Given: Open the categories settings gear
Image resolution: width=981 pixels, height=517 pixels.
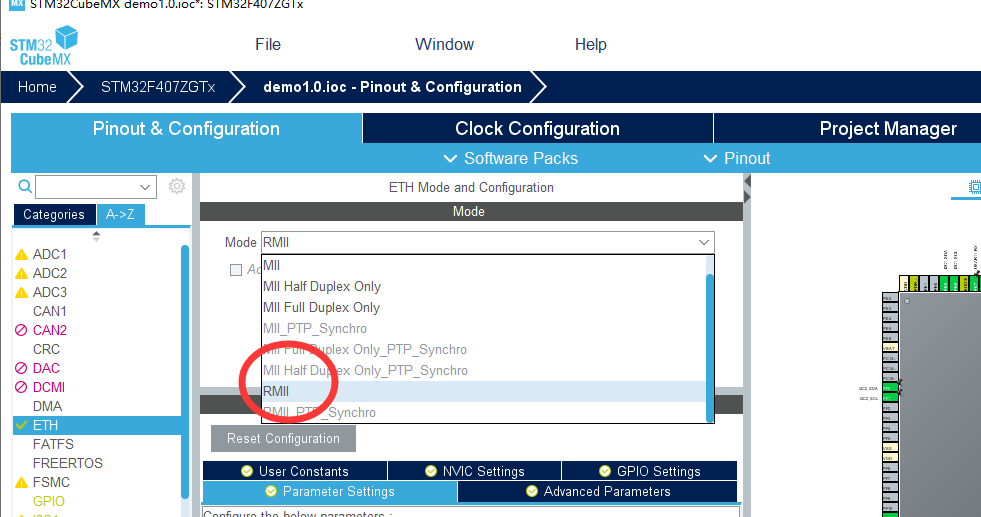Looking at the screenshot, I should click(177, 186).
